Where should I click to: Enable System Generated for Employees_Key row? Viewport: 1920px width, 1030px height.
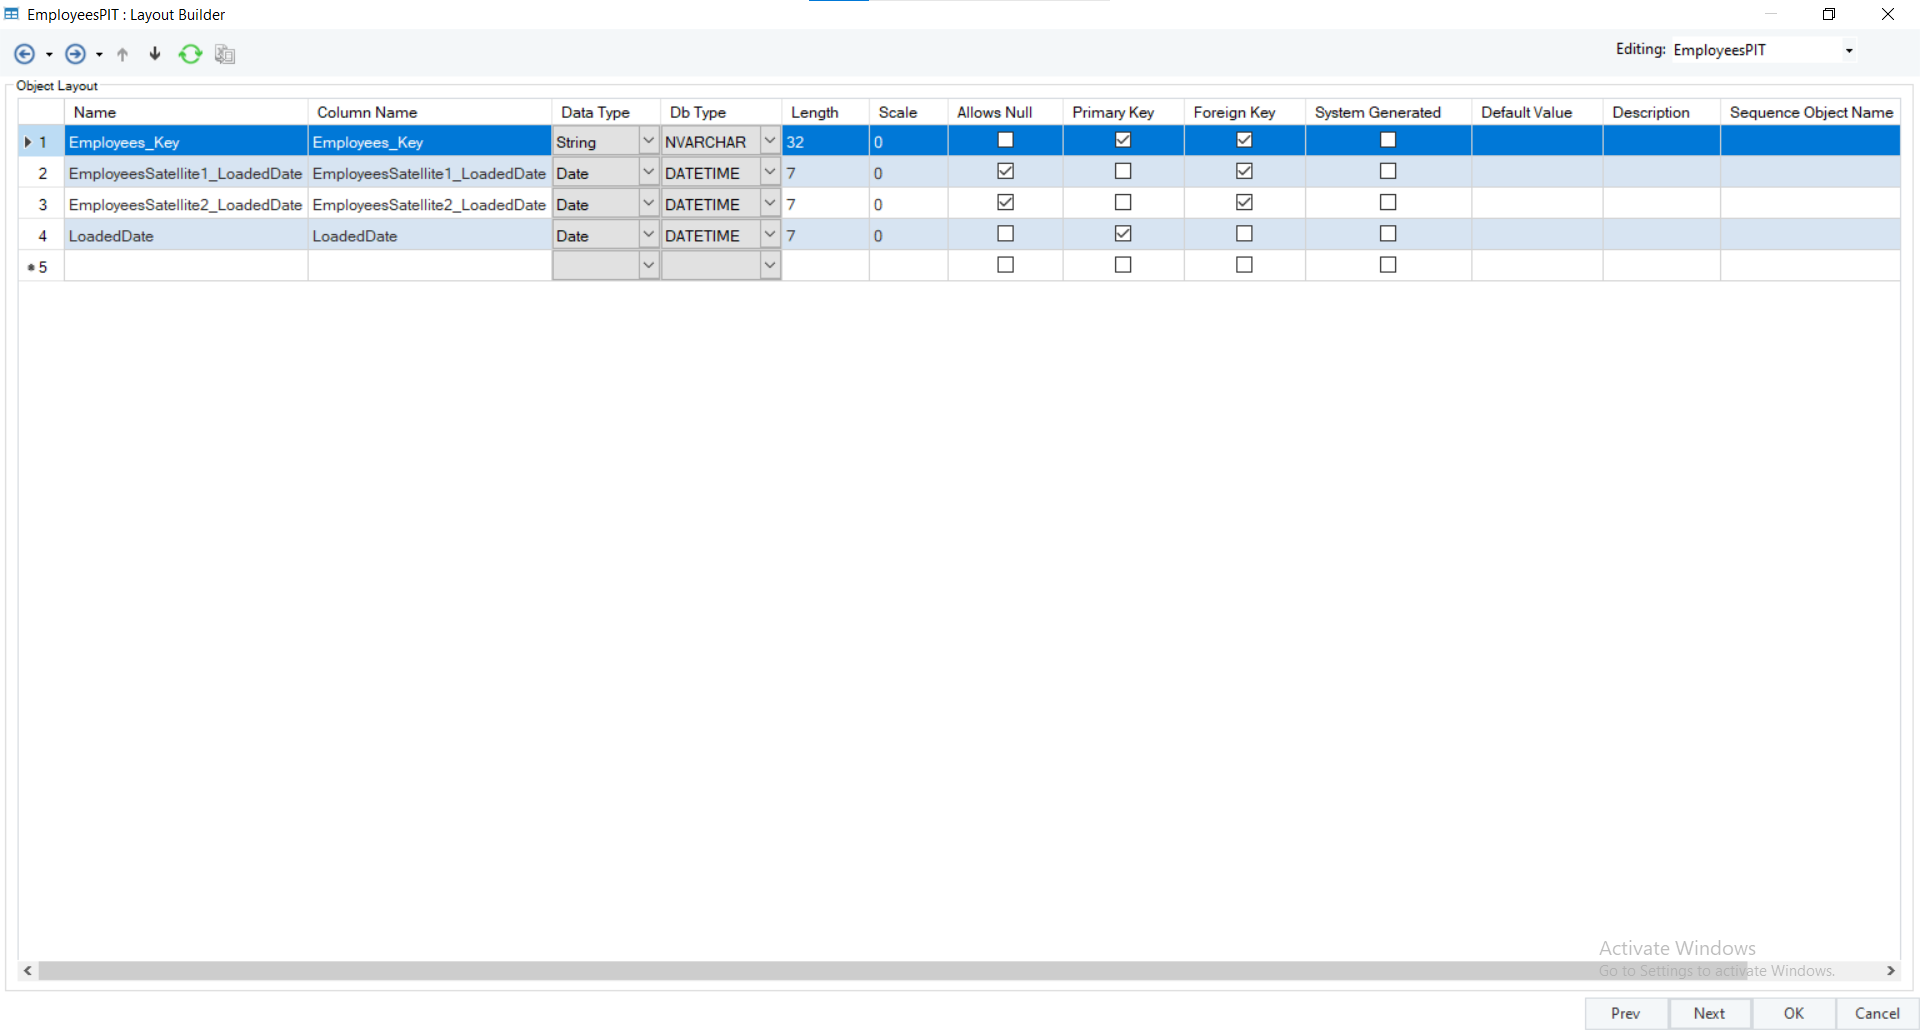[x=1387, y=141]
